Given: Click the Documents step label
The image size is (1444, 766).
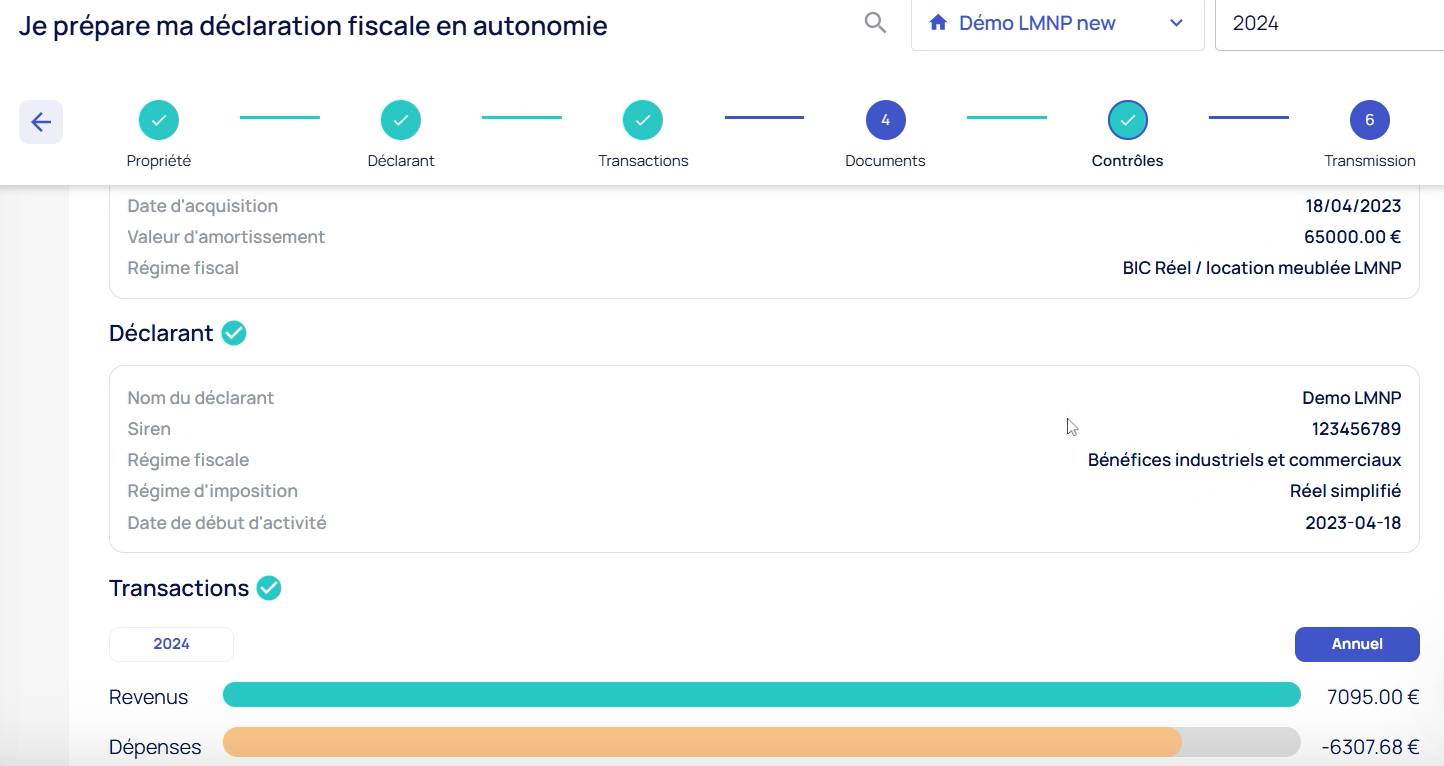Looking at the screenshot, I should coord(885,161).
